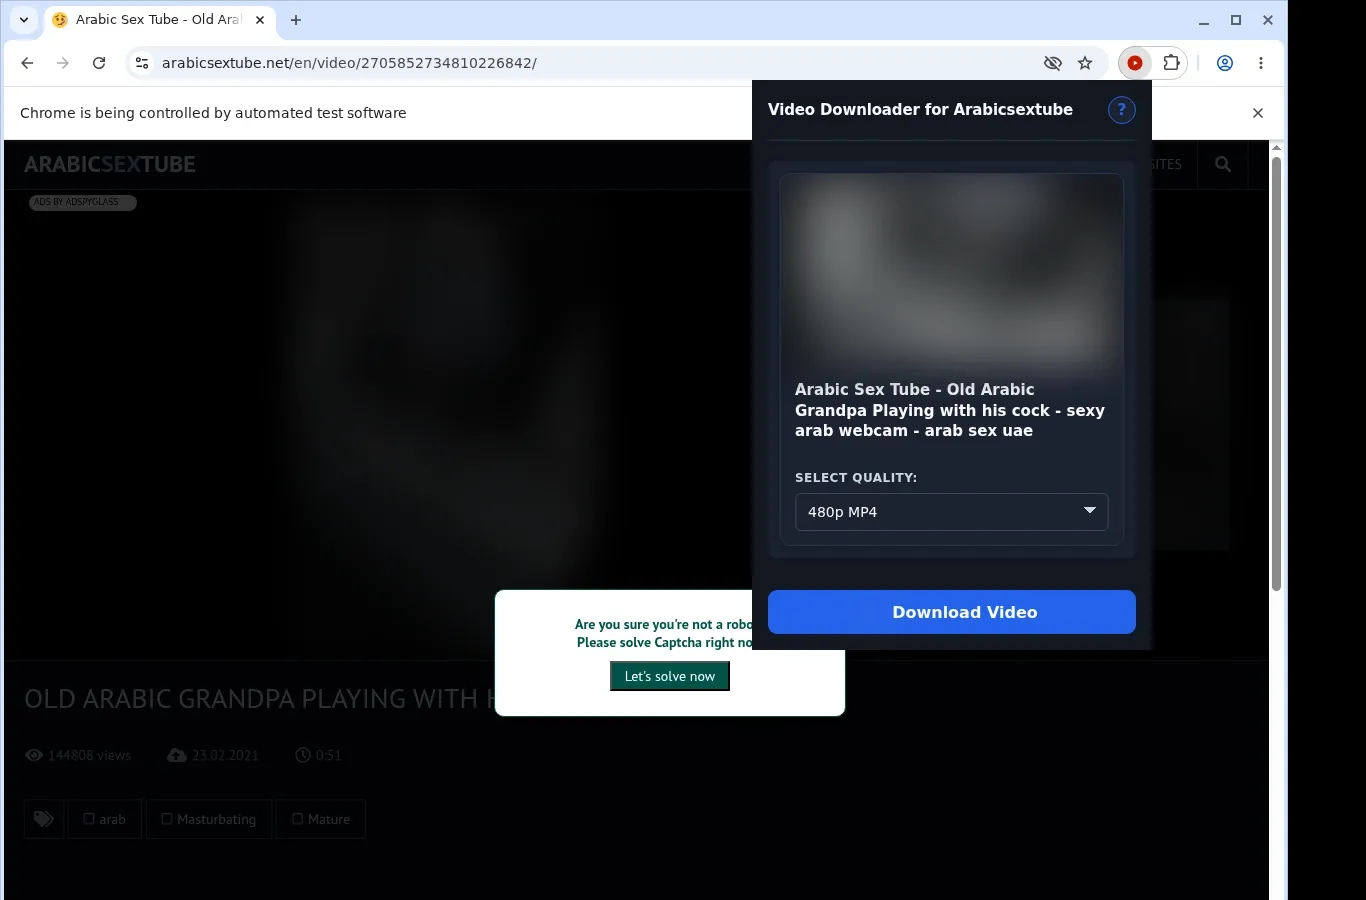Click the forward navigation arrow
Screen dimensions: 1366x900
tap(63, 63)
